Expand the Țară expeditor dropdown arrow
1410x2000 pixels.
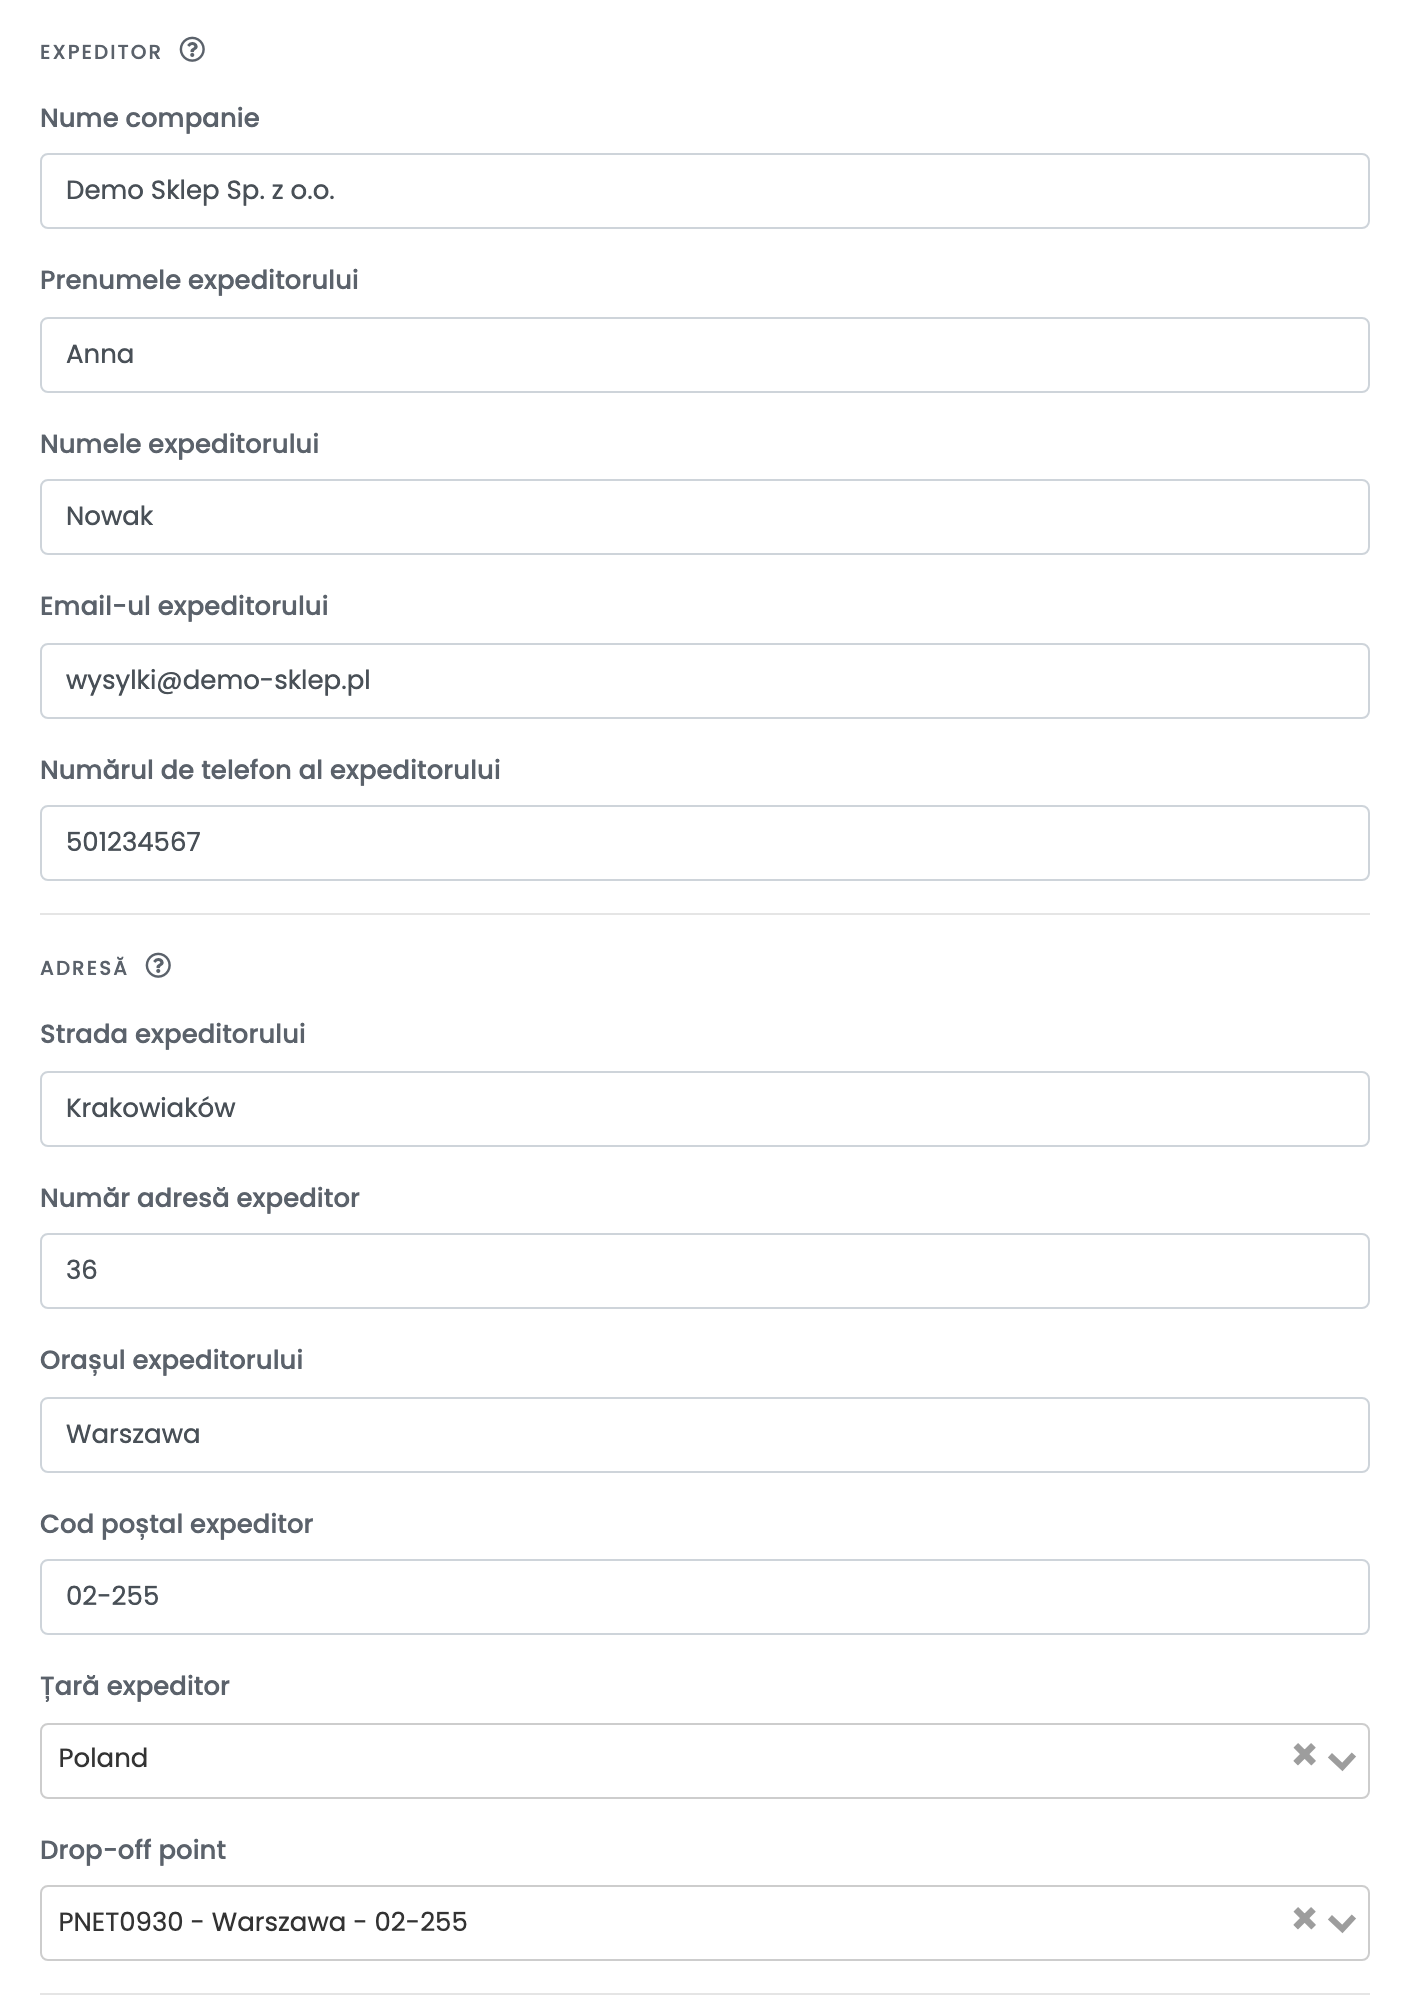(x=1341, y=1761)
